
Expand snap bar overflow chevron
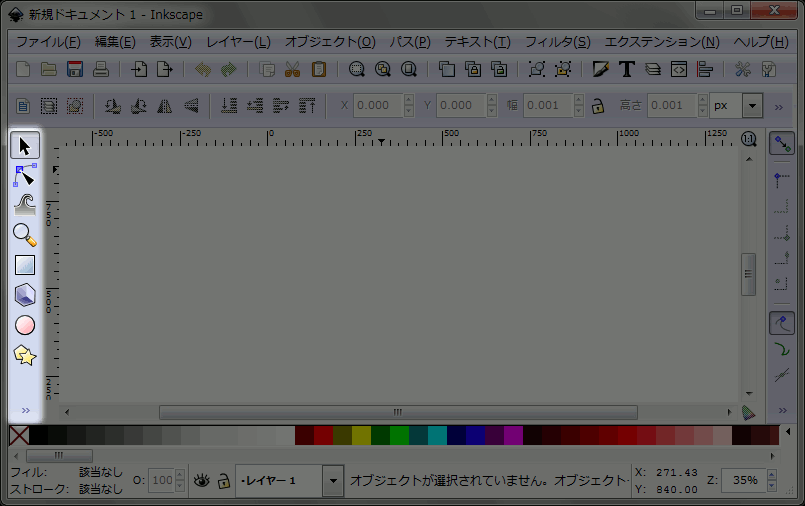coord(782,410)
